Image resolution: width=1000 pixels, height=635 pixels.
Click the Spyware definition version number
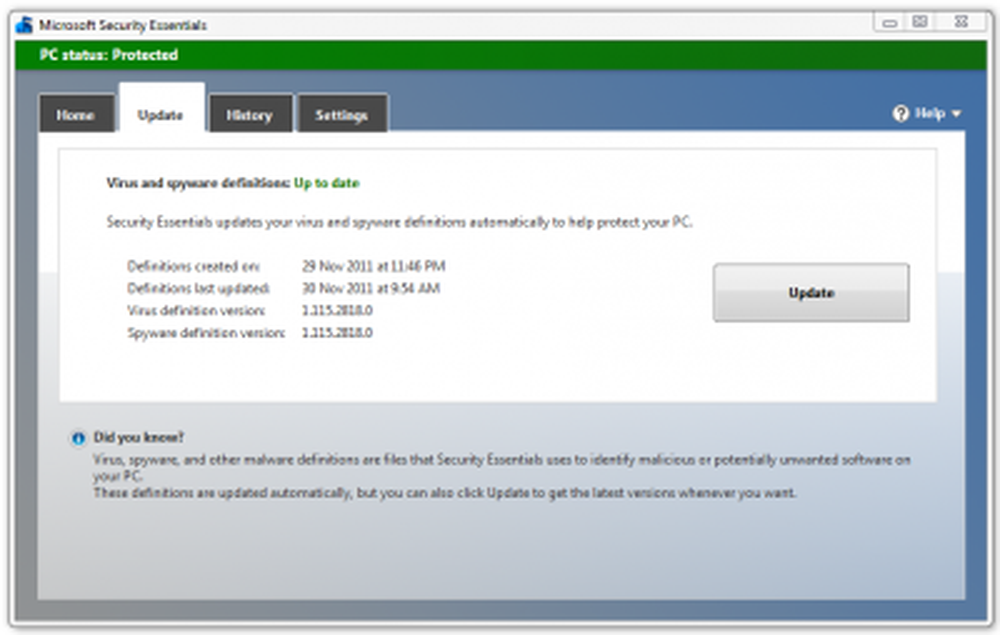tap(337, 332)
